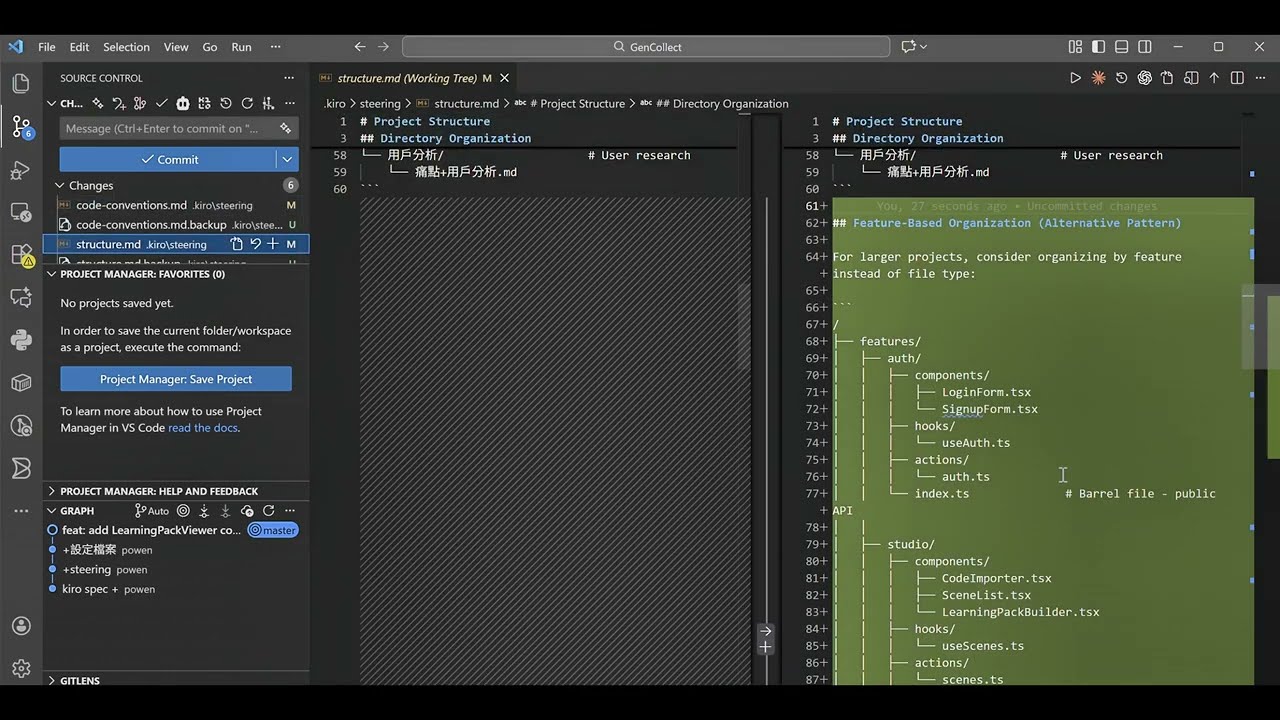Refresh the Graph panel
This screenshot has width=1280, height=720.
[268, 510]
